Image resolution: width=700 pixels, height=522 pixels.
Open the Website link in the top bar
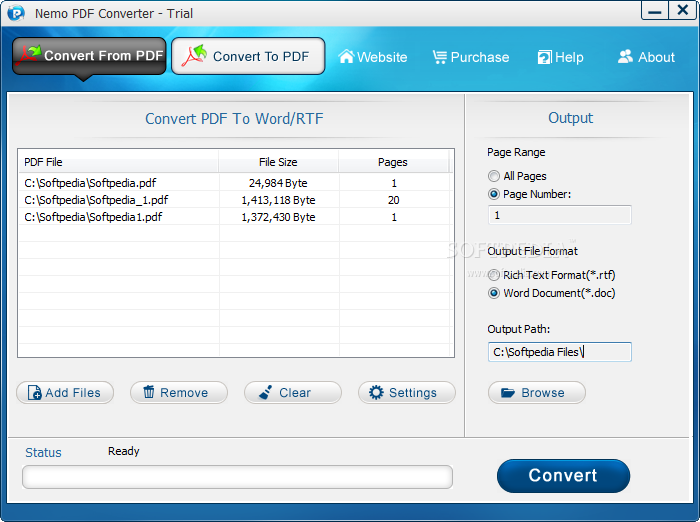click(x=373, y=57)
